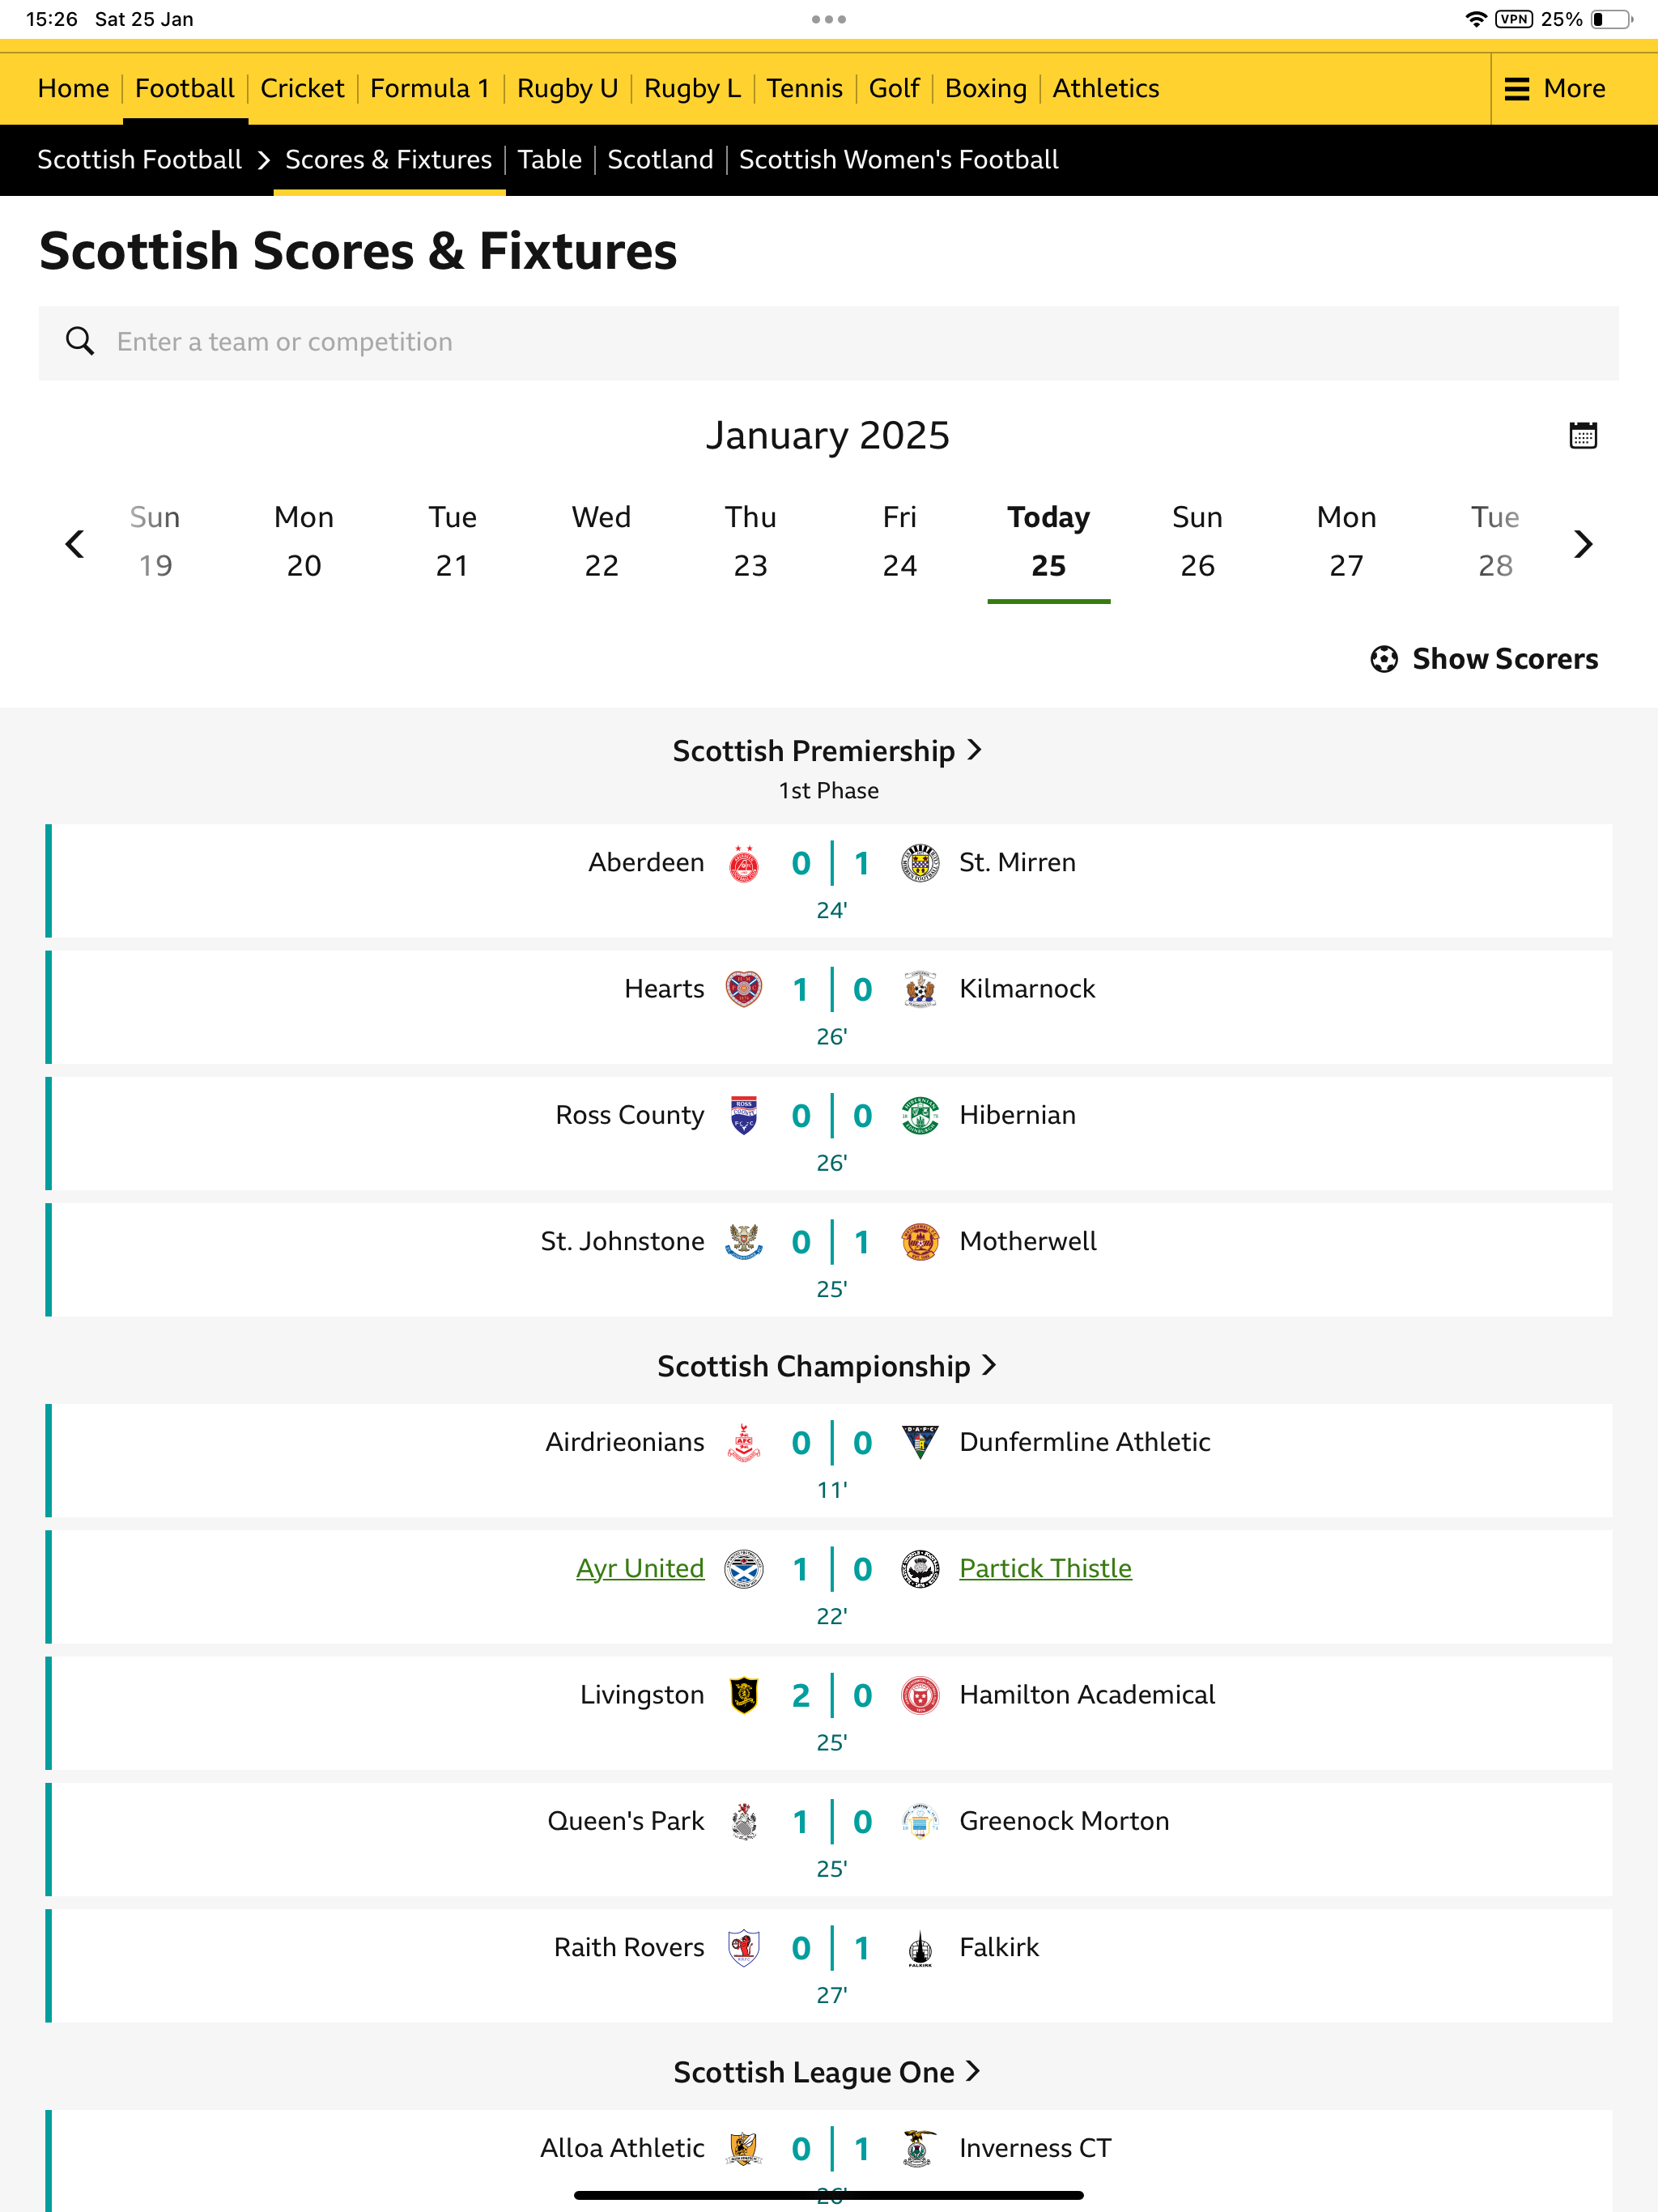Tap the Aberdeen club crest

tap(743, 863)
